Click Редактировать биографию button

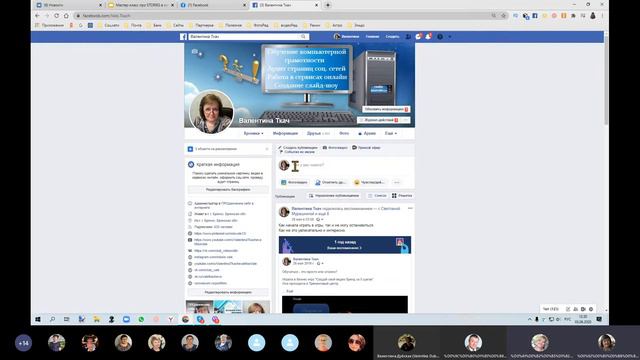coord(228,190)
